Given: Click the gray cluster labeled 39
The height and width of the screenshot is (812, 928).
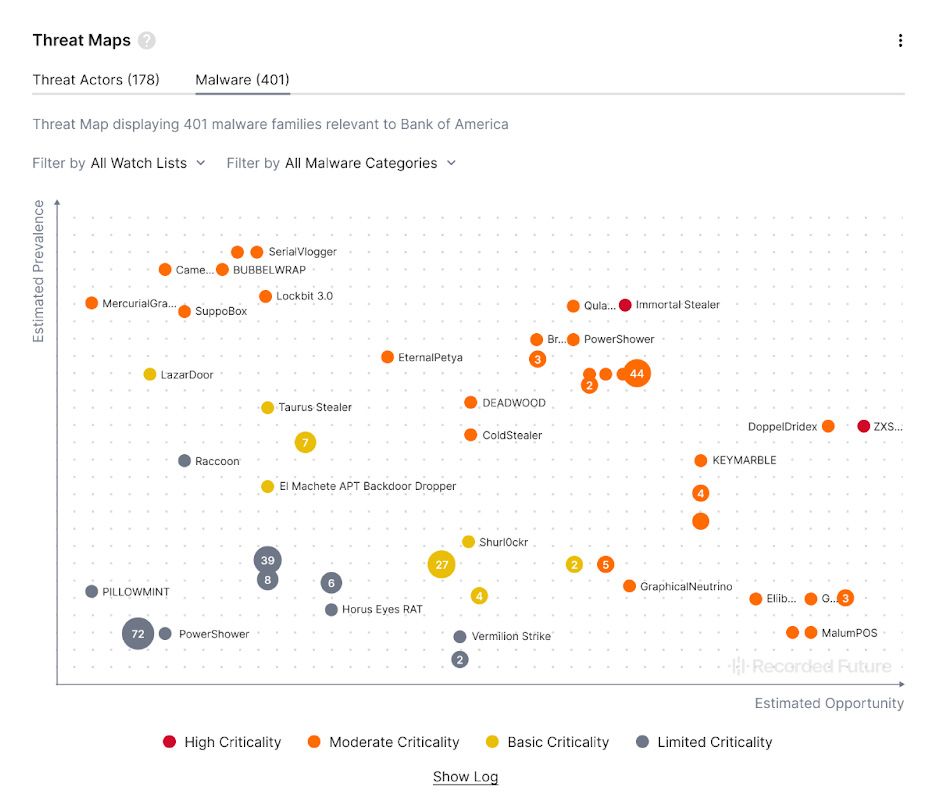Looking at the screenshot, I should click(268, 560).
